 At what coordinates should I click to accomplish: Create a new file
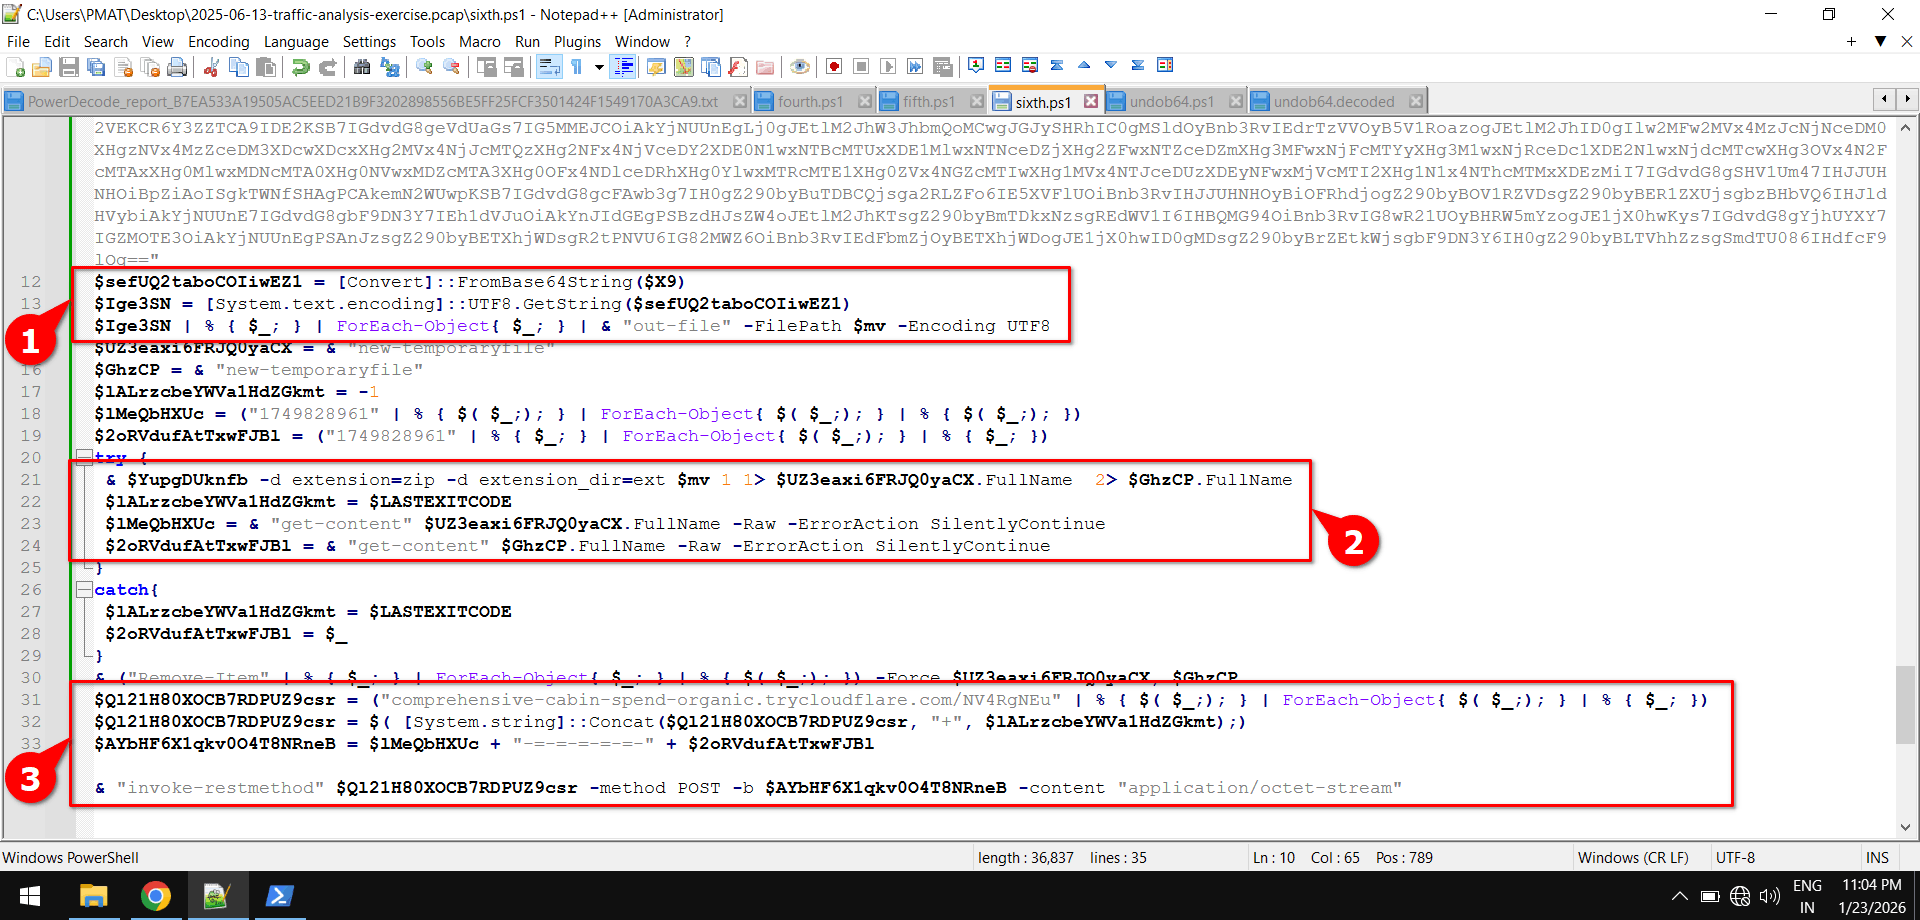[x=16, y=66]
